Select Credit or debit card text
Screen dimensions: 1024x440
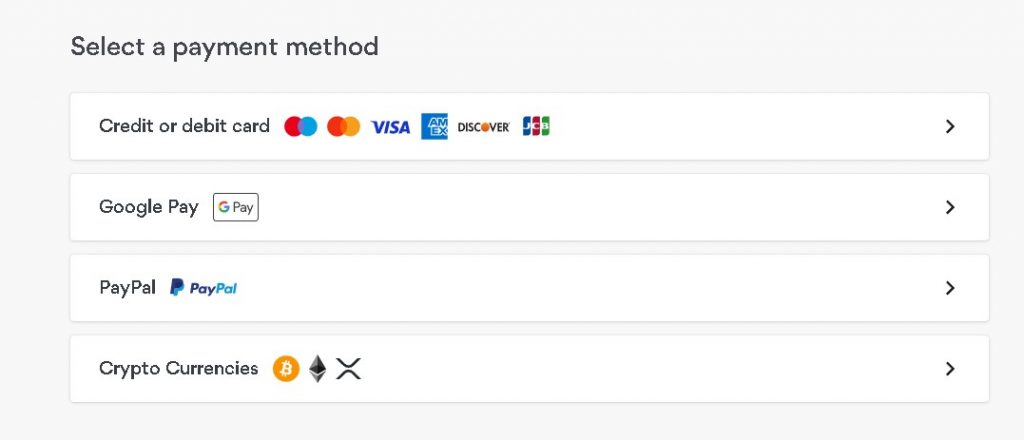click(x=184, y=126)
